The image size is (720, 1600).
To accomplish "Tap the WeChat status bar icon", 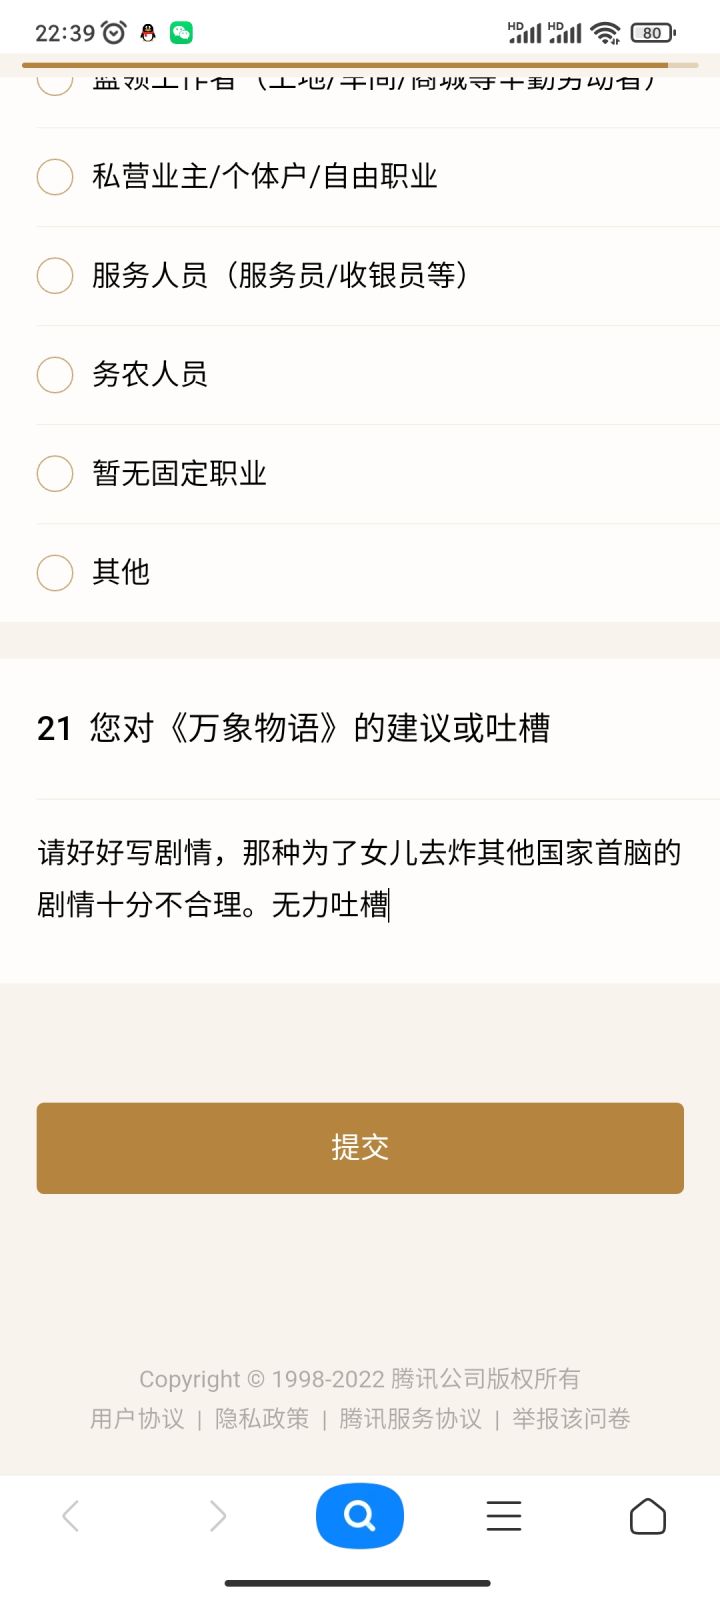I will coord(181,33).
